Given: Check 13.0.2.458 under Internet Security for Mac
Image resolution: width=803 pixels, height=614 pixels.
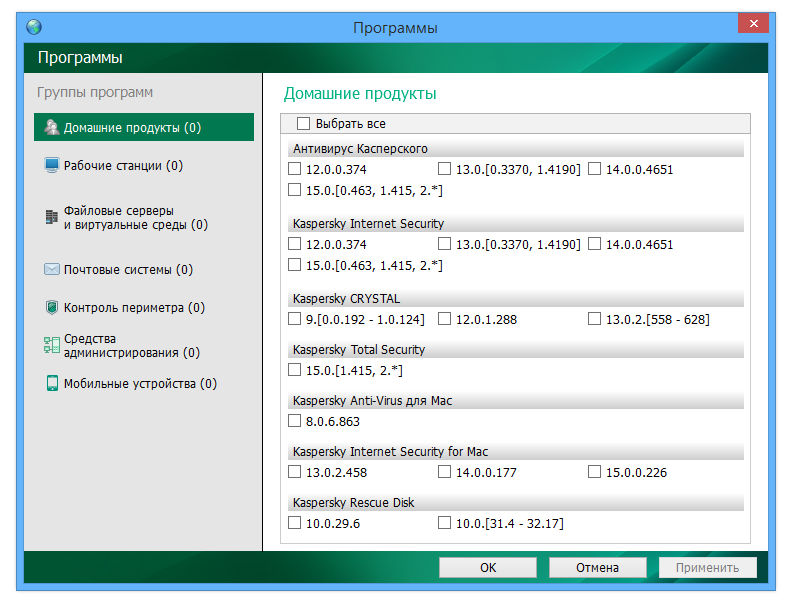Looking at the screenshot, I should pyautogui.click(x=294, y=471).
